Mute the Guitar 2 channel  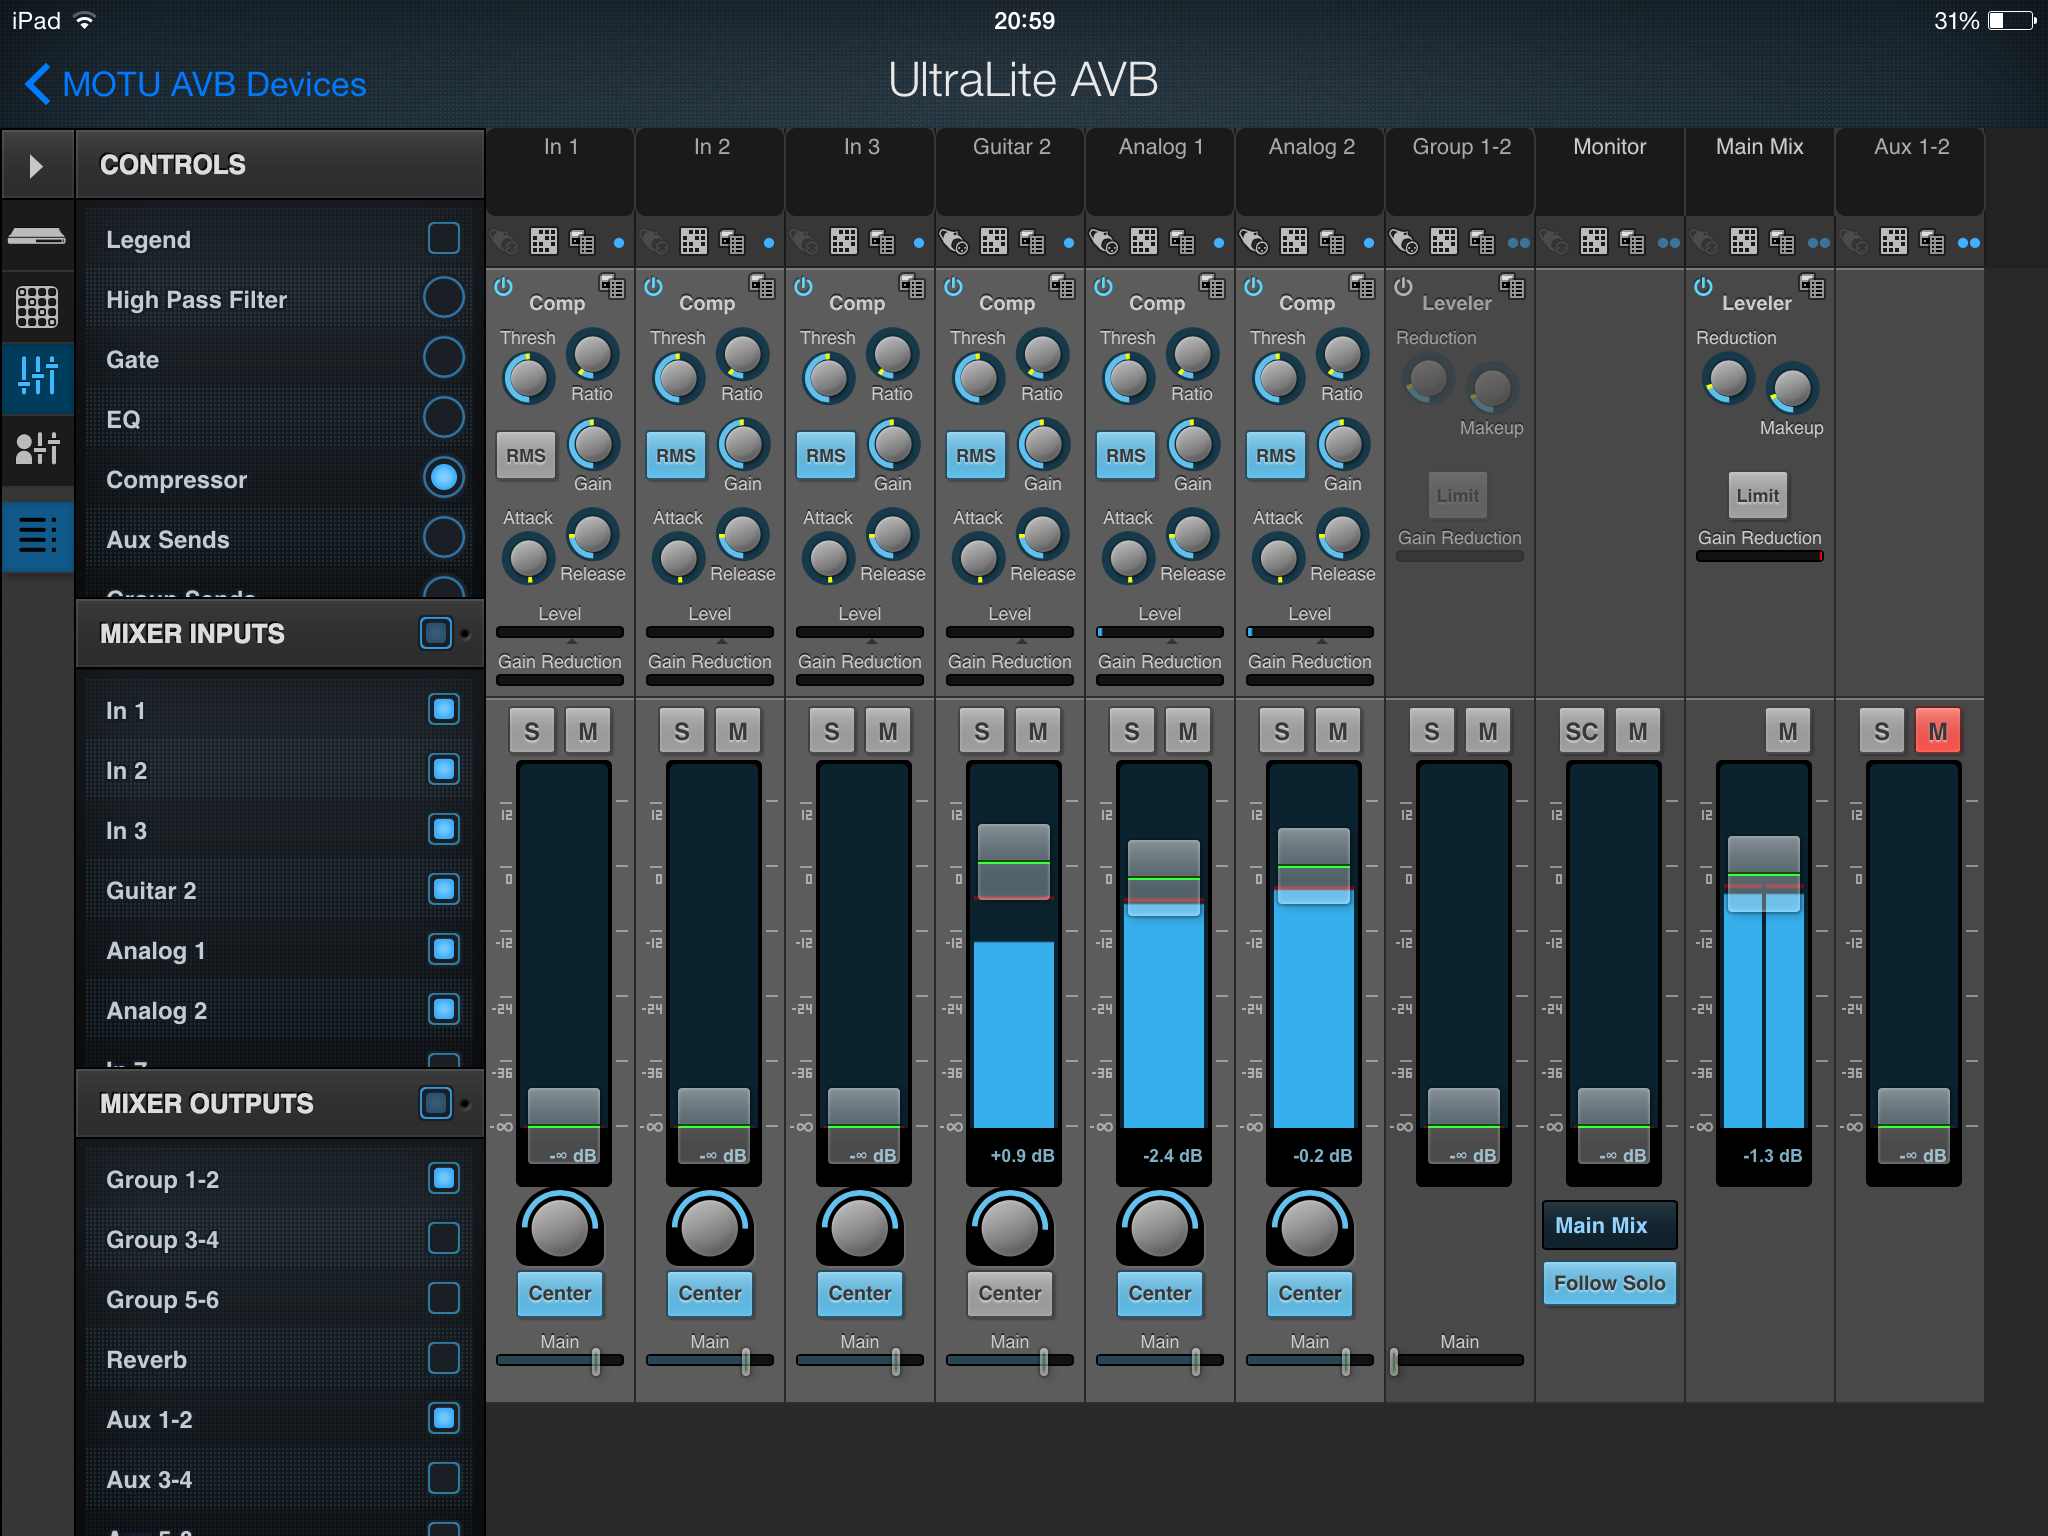click(x=1038, y=732)
